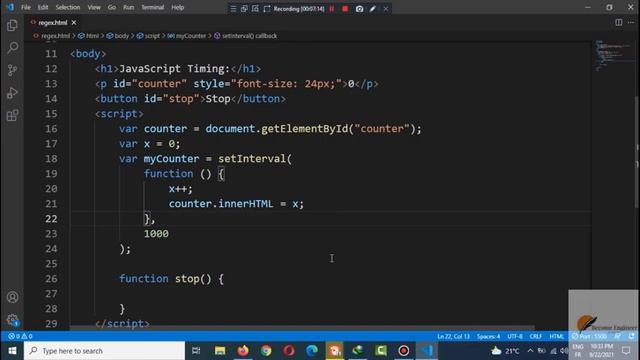Viewport: 640px width, 360px height.
Task: Open the 21°C weather widget
Action: point(505,351)
